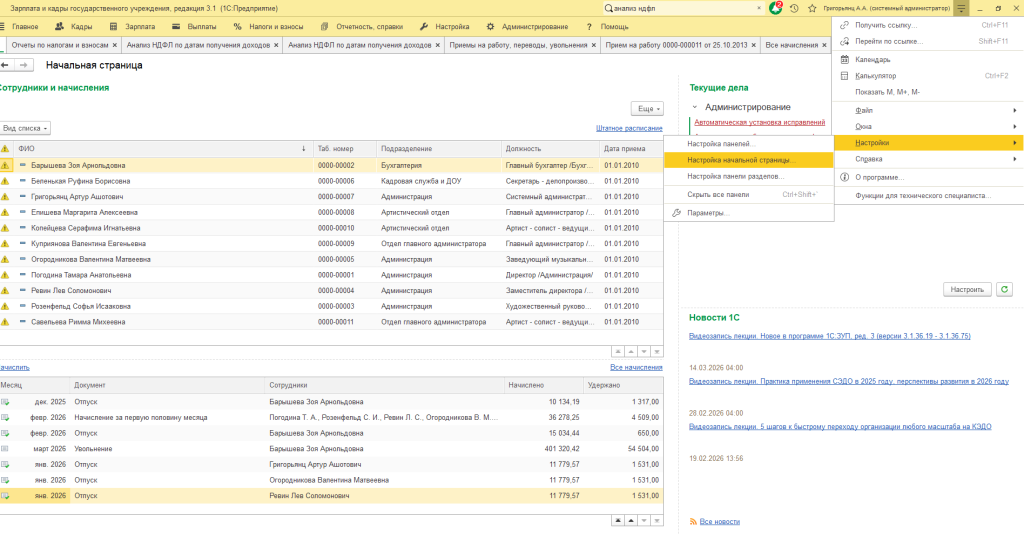Click the green refresh icon beside Настроить
The image size is (1024, 537).
1003,289
